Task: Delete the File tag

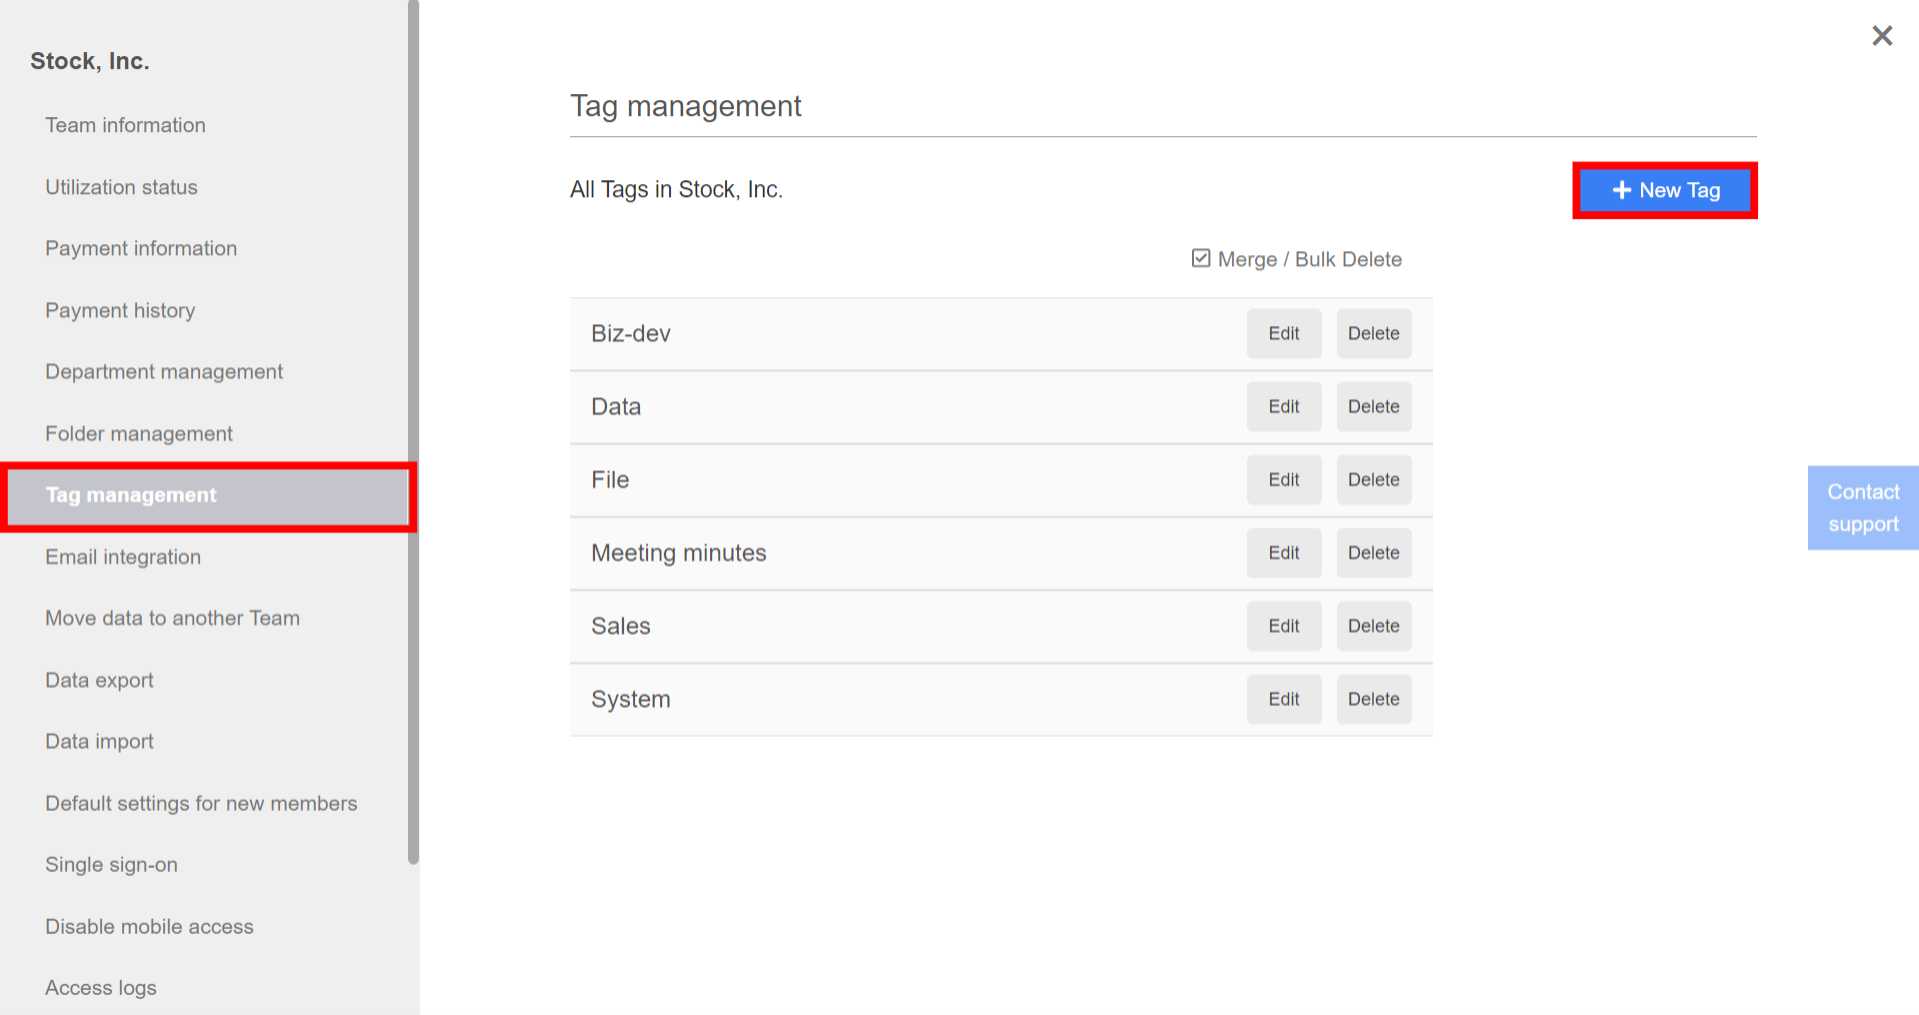Action: point(1373,479)
